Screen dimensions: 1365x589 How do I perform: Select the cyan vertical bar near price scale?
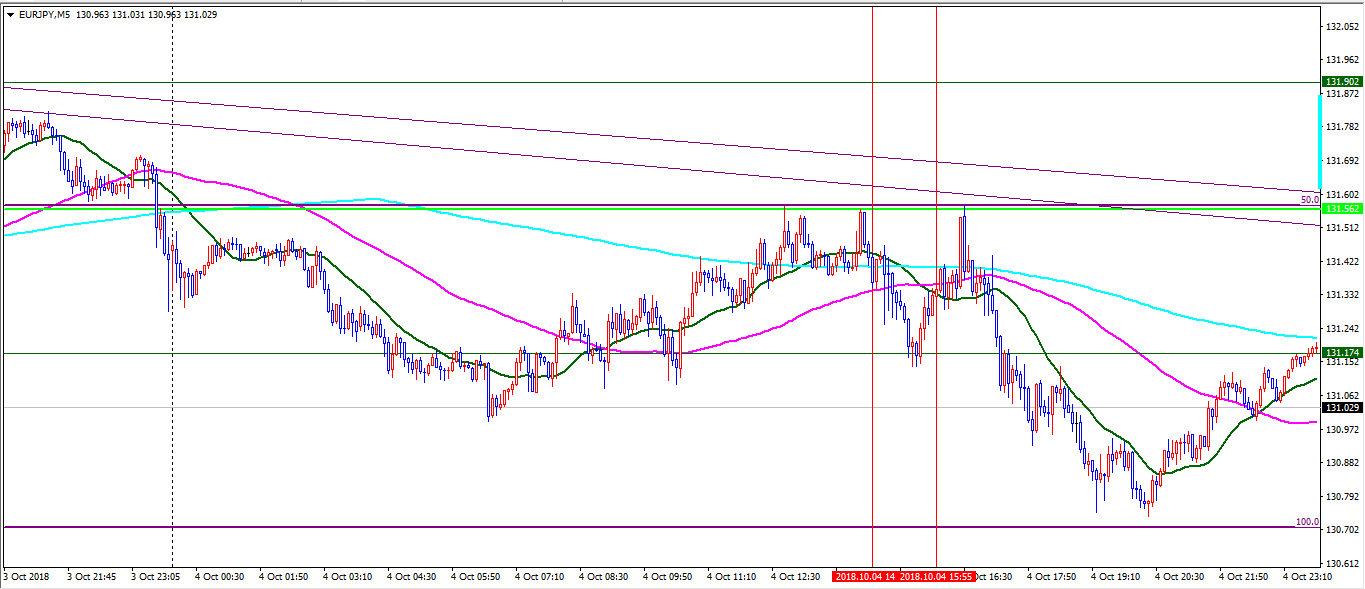1321,143
